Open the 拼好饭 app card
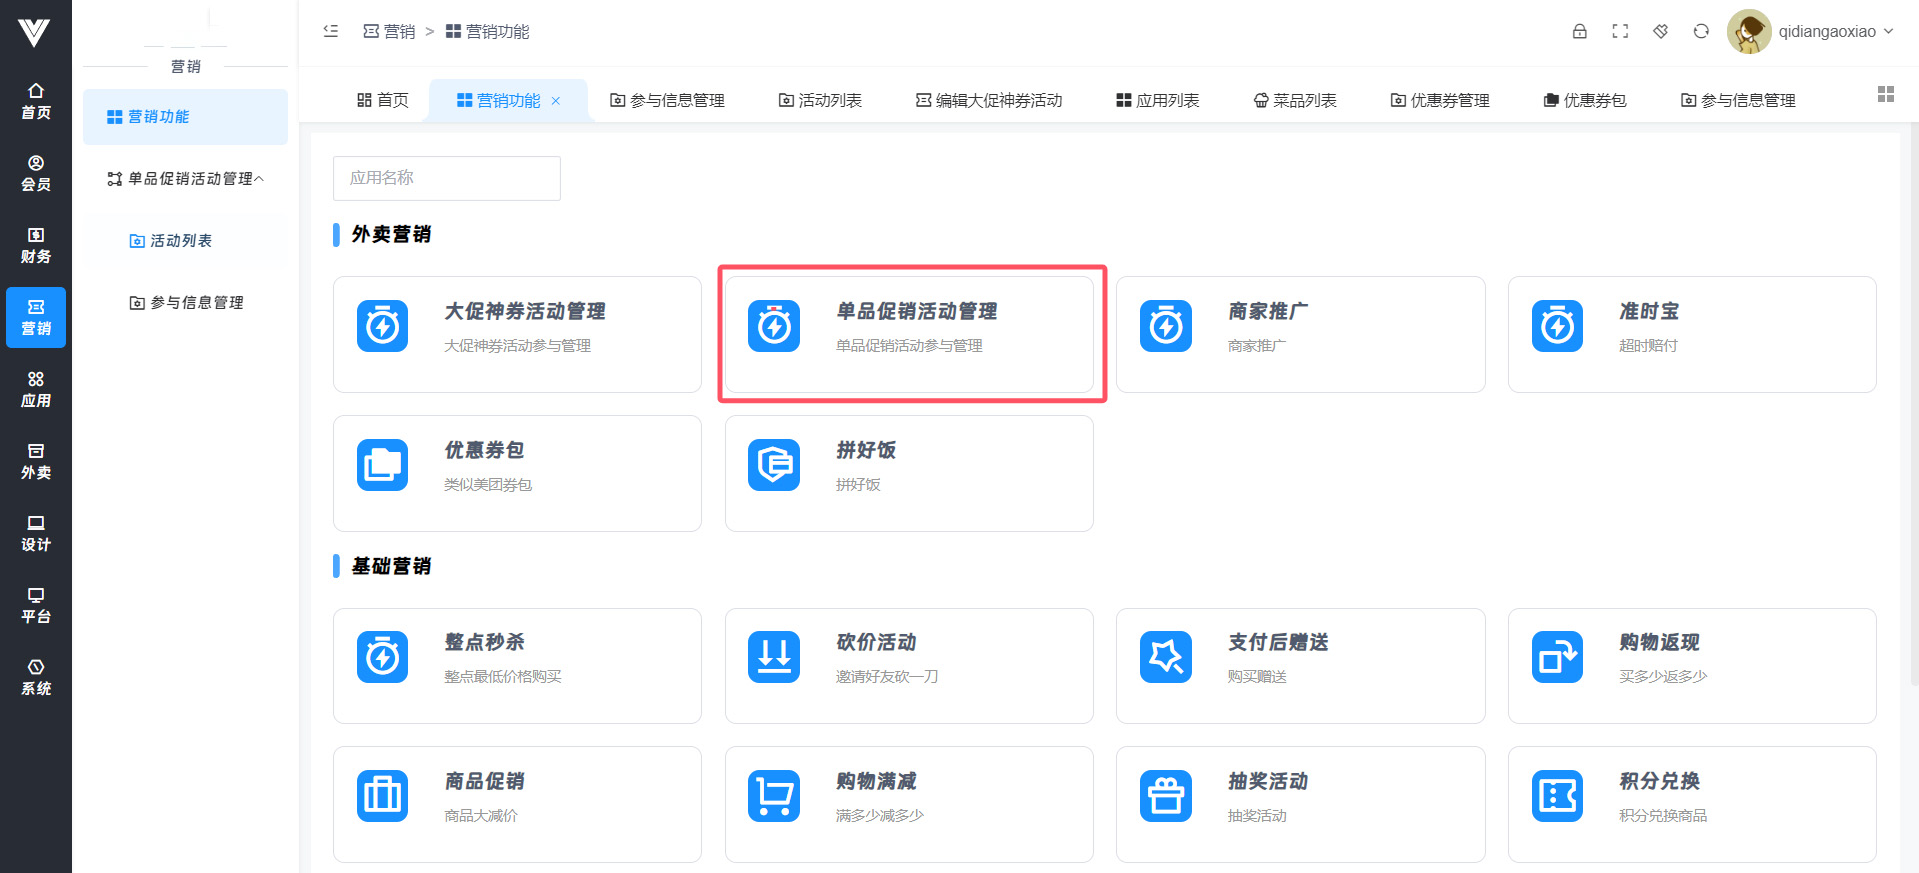 [x=909, y=473]
